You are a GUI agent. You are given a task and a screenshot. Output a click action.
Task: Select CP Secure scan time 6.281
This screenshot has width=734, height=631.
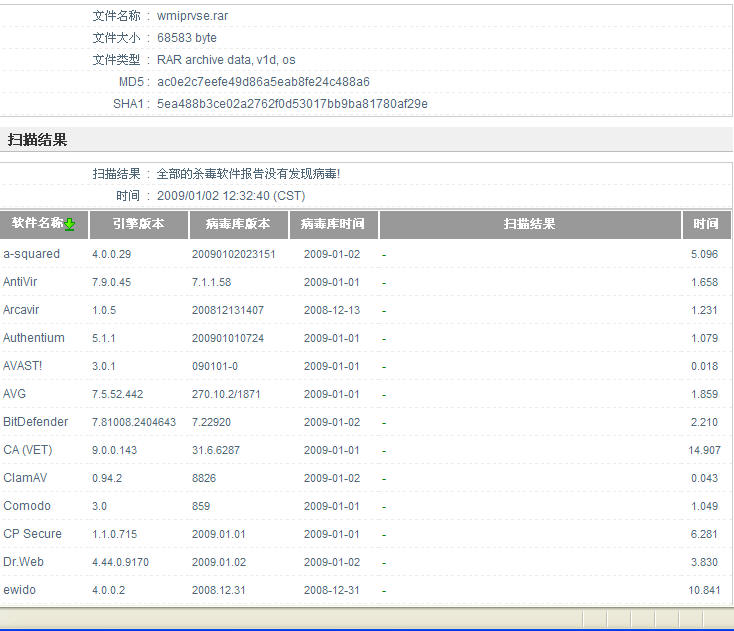(x=704, y=534)
